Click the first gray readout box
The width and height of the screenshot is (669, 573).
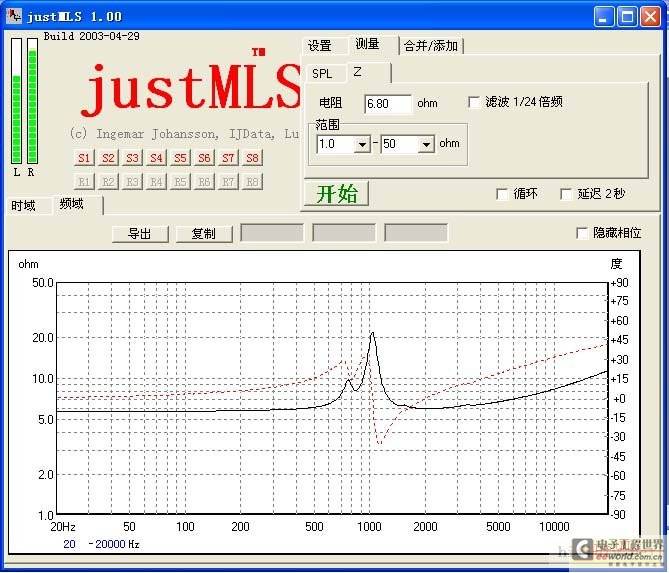coord(272,233)
